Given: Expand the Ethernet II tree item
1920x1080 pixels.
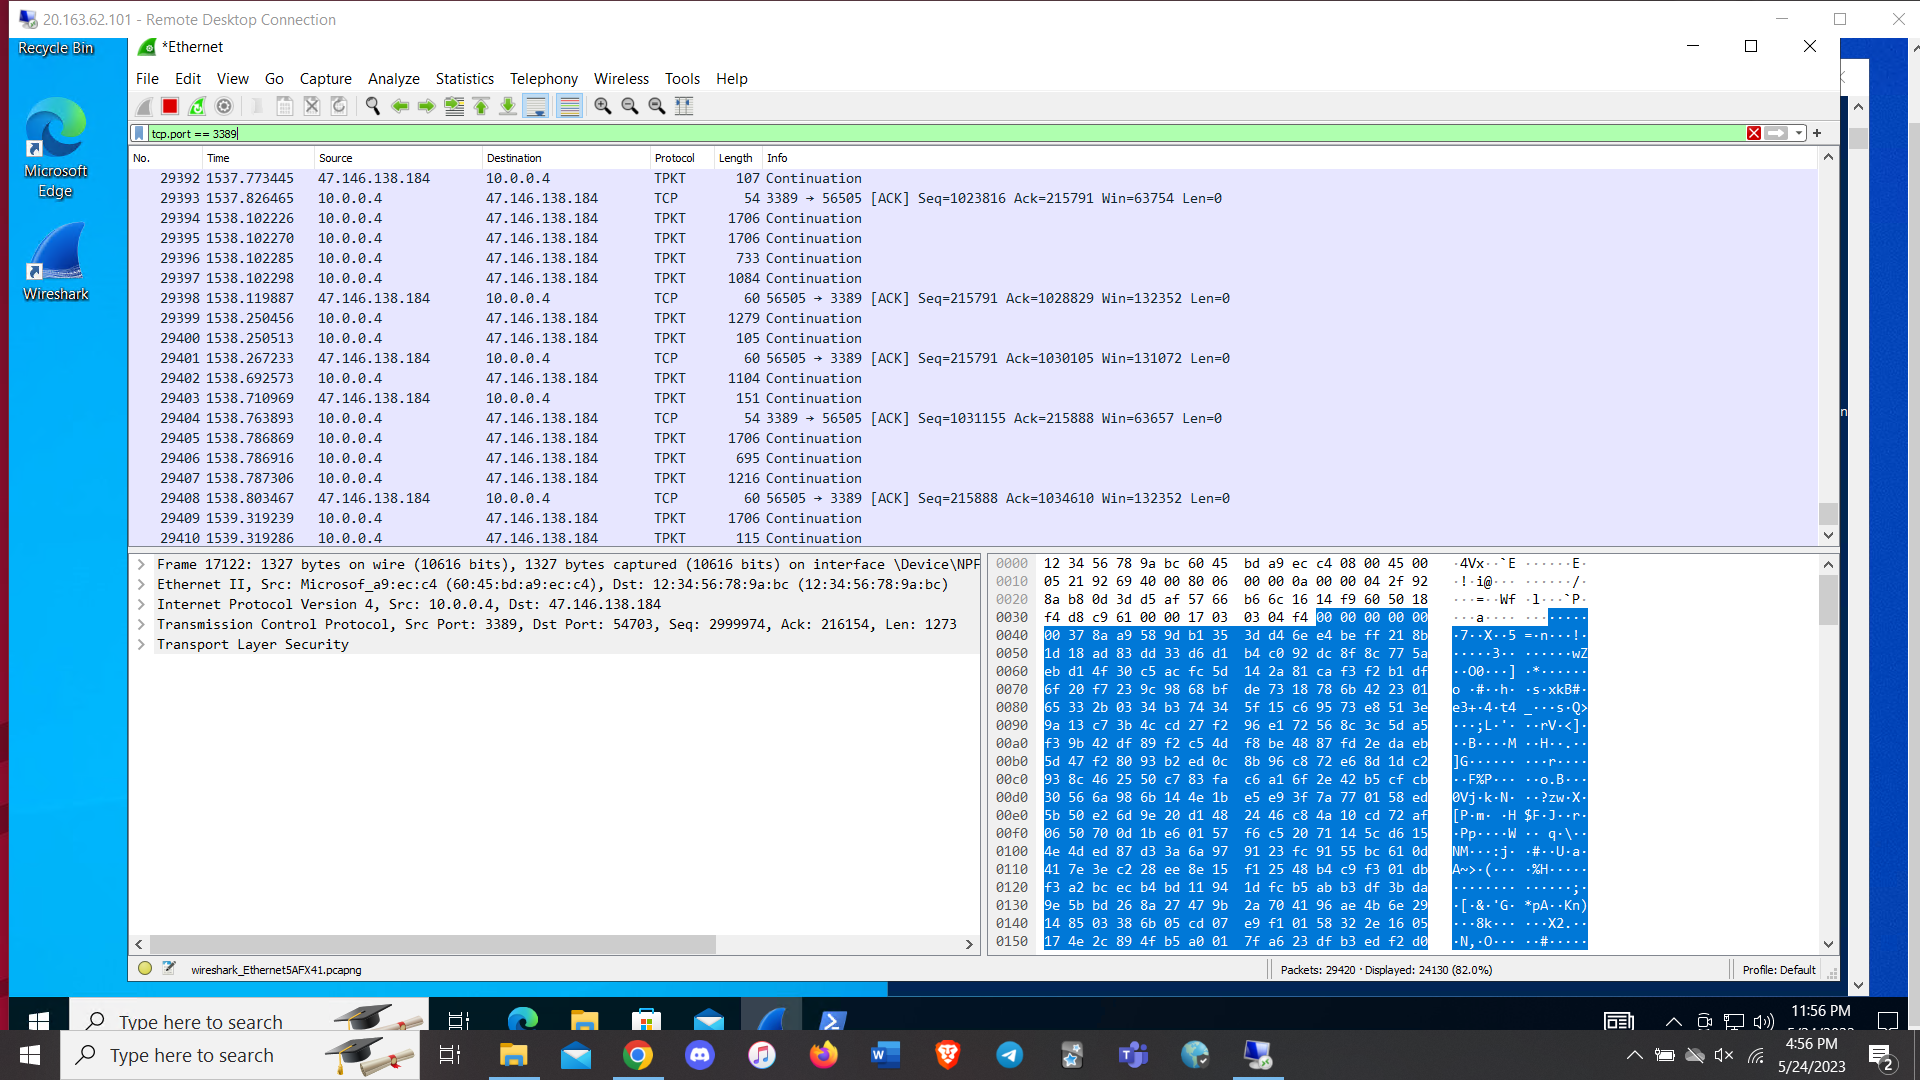Looking at the screenshot, I should point(141,584).
